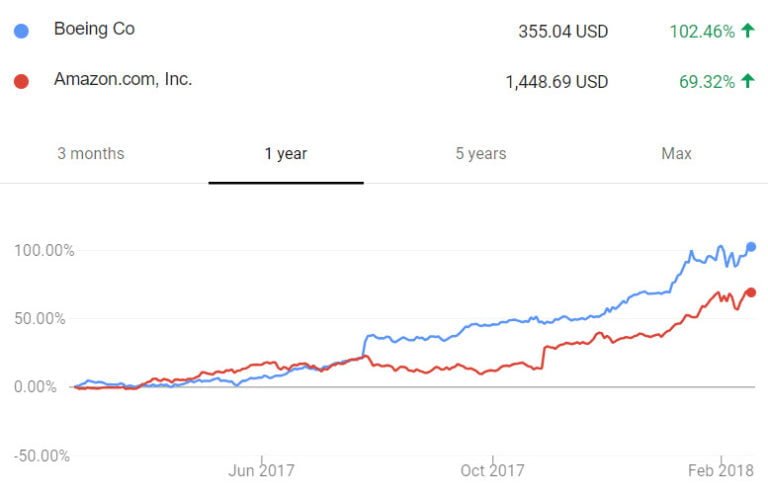Switch to the 3 months tab

tap(91, 154)
